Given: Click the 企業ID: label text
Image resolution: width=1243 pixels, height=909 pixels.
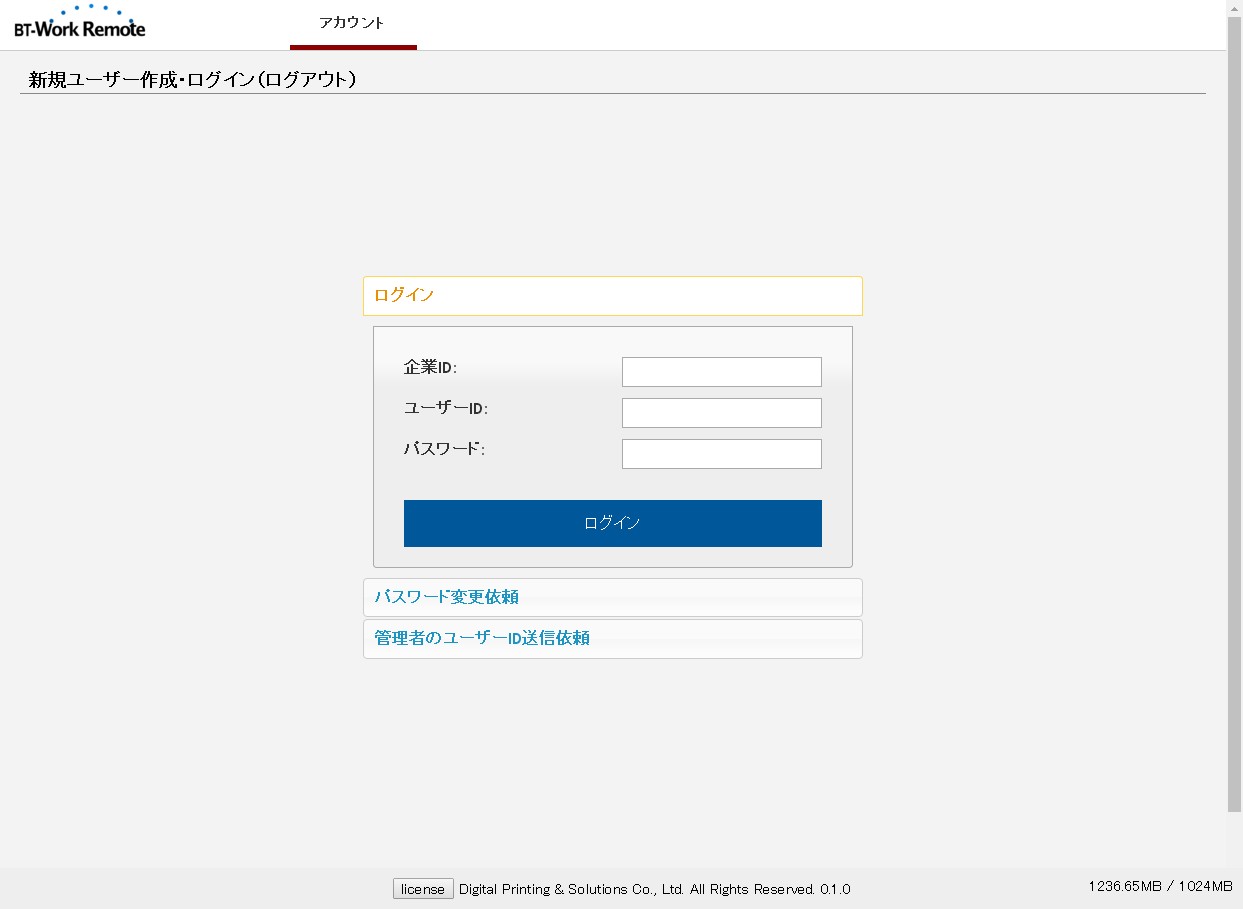Looking at the screenshot, I should 430,368.
